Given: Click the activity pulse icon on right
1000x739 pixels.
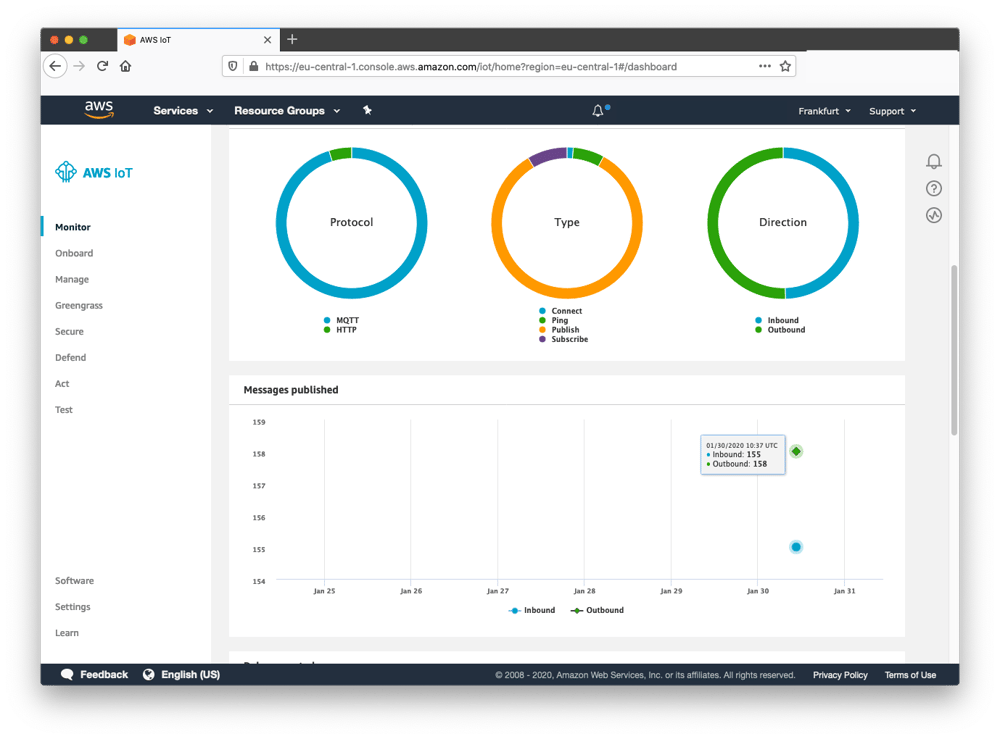Looking at the screenshot, I should pyautogui.click(x=934, y=215).
